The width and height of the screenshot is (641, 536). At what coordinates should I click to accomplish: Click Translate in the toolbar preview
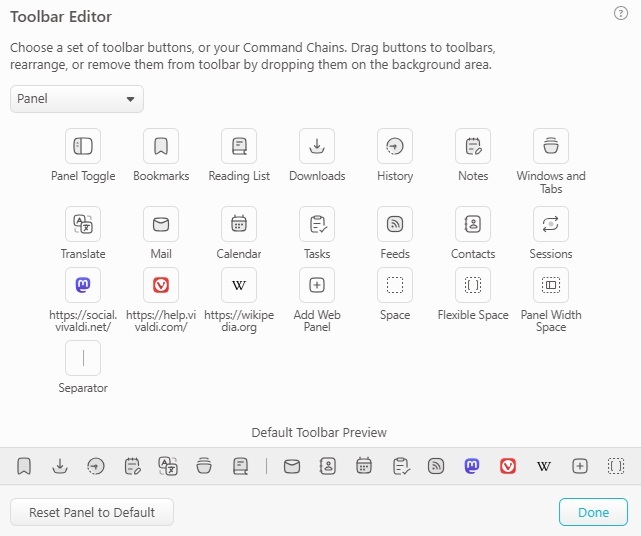[x=168, y=466]
